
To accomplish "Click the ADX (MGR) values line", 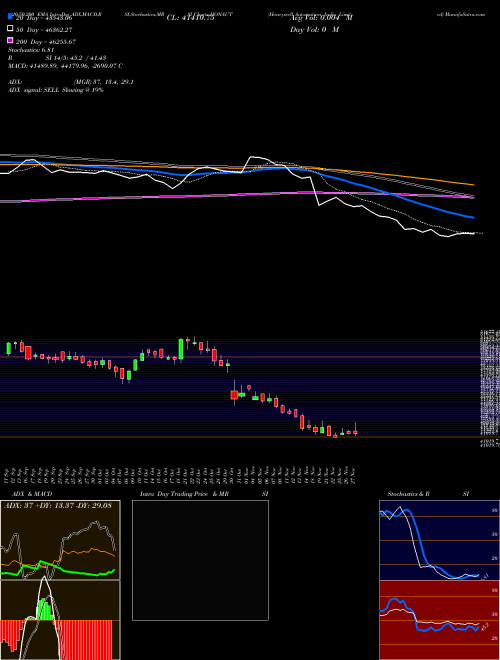I will point(71,82).
